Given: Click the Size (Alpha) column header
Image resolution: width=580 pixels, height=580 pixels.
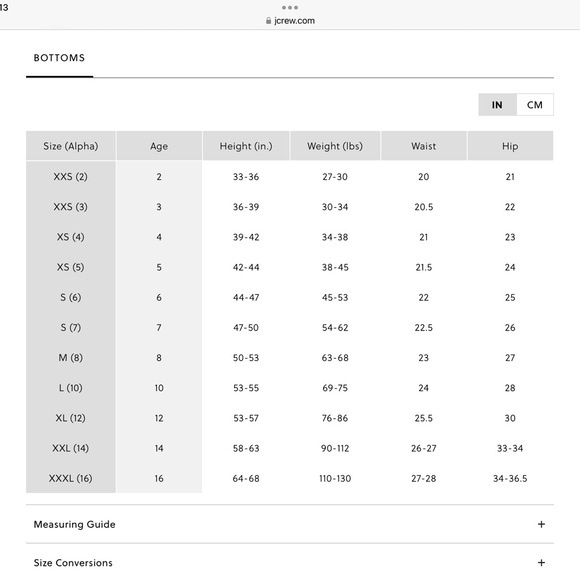Looking at the screenshot, I should (x=71, y=146).
